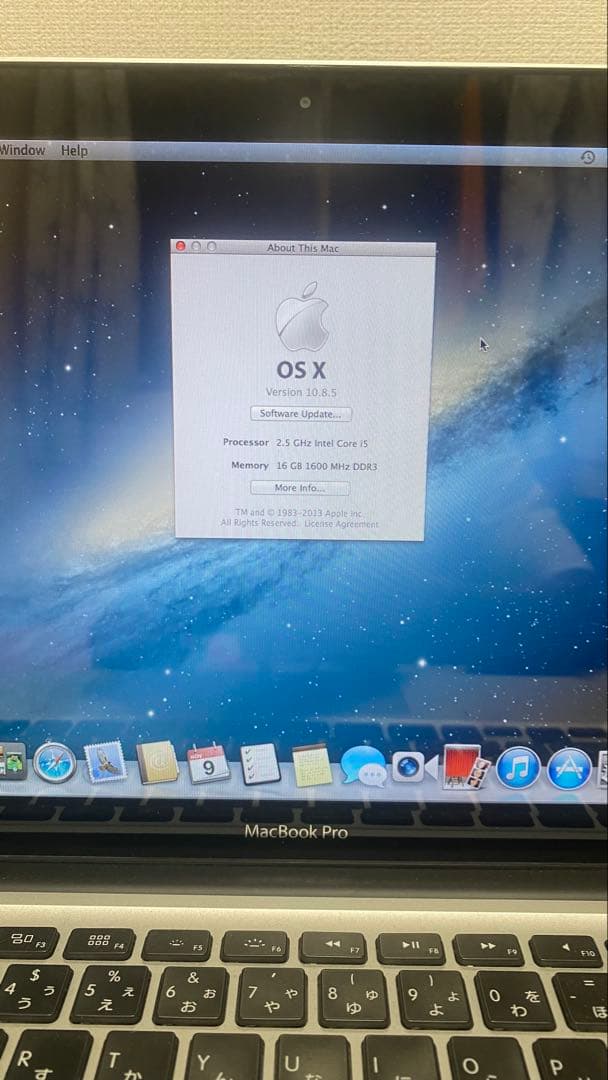Open the App Store icon in Dock

click(571, 768)
